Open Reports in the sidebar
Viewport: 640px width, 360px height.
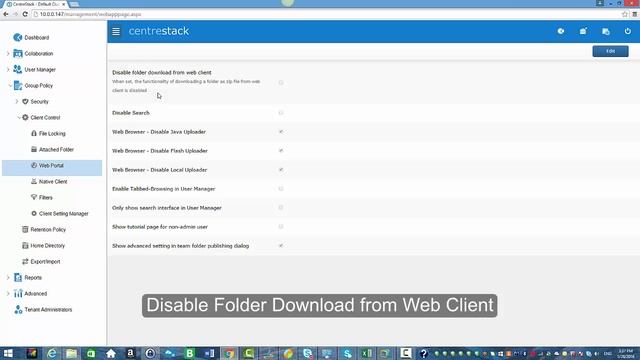[x=33, y=278]
